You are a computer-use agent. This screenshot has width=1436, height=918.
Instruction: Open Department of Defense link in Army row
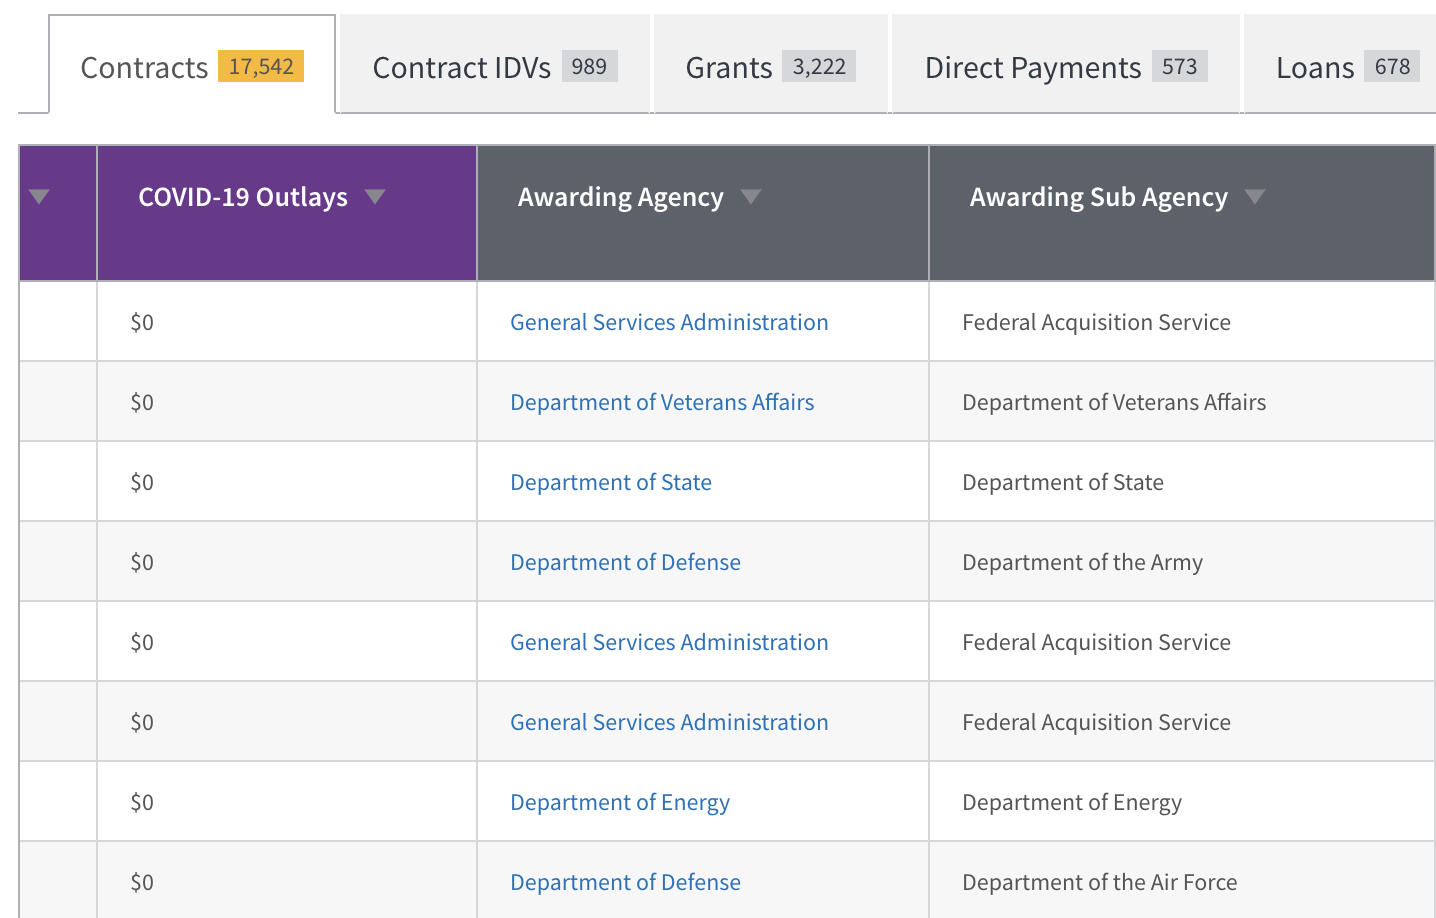click(x=625, y=562)
